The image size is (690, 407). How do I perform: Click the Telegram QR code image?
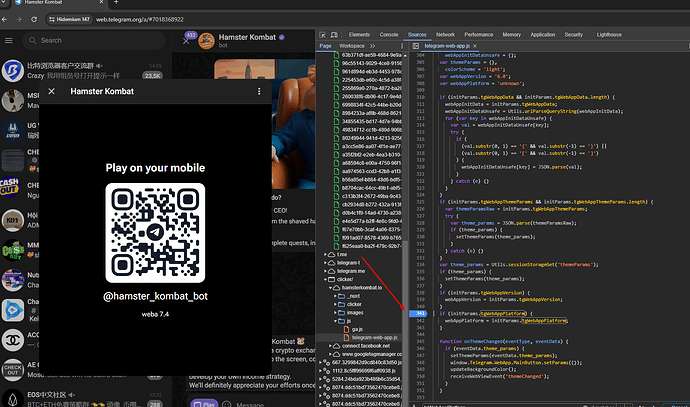pyautogui.click(x=155, y=233)
